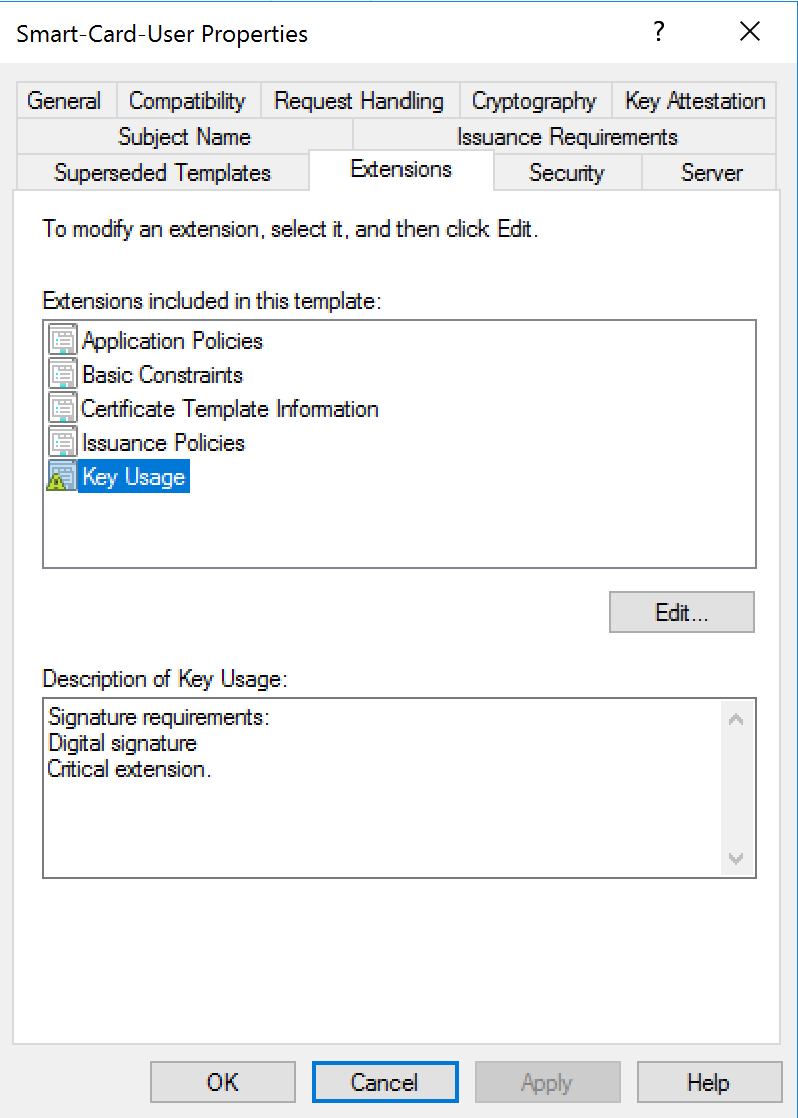Go to the Subject Name tab

click(184, 136)
